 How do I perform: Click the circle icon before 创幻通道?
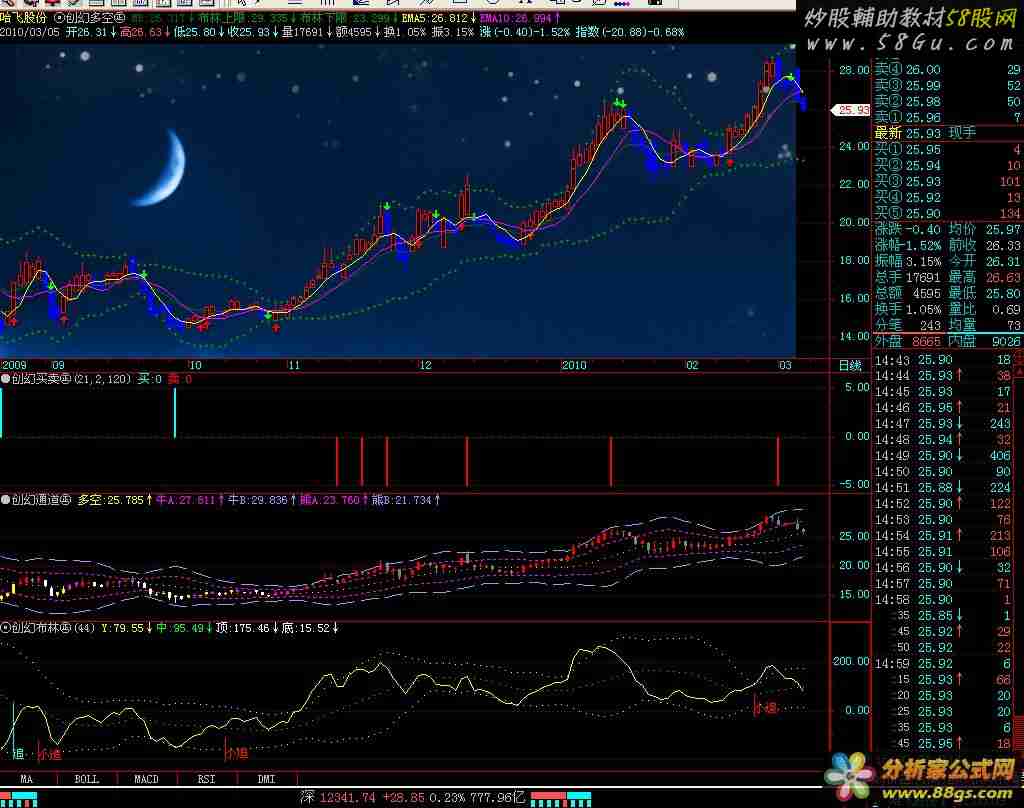6,500
